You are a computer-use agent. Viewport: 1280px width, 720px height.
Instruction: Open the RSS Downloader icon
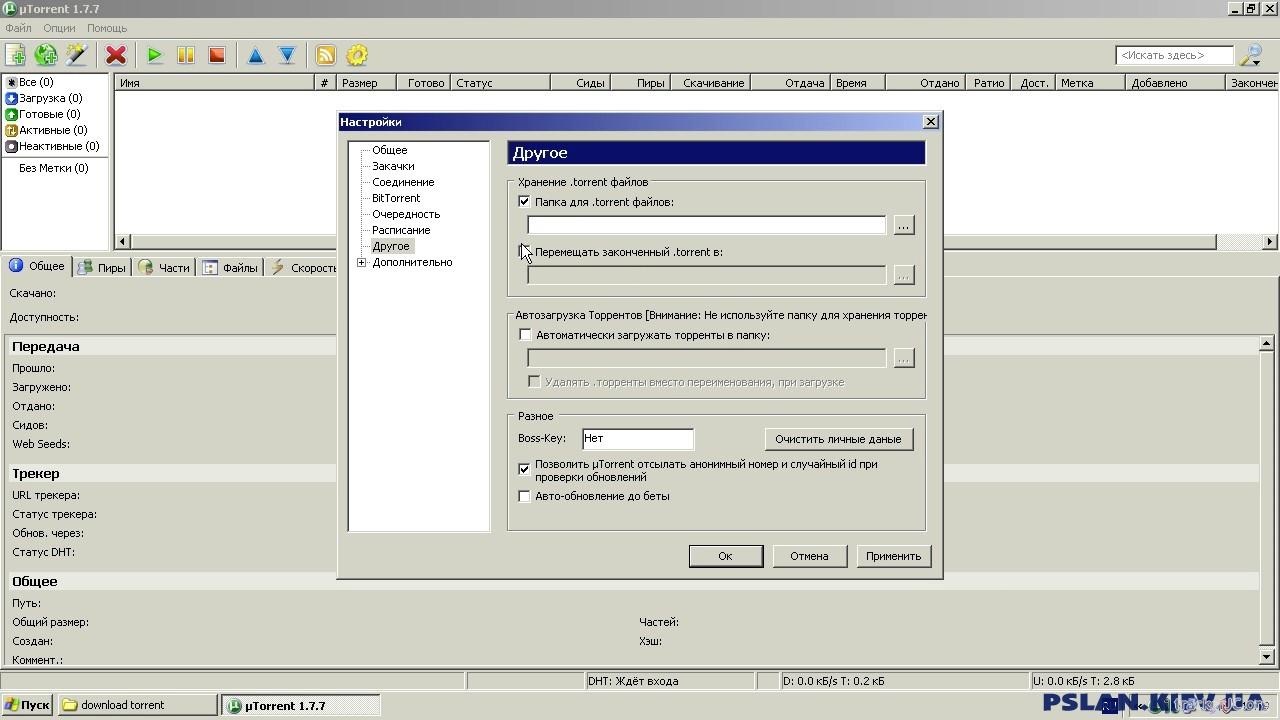pyautogui.click(x=325, y=55)
